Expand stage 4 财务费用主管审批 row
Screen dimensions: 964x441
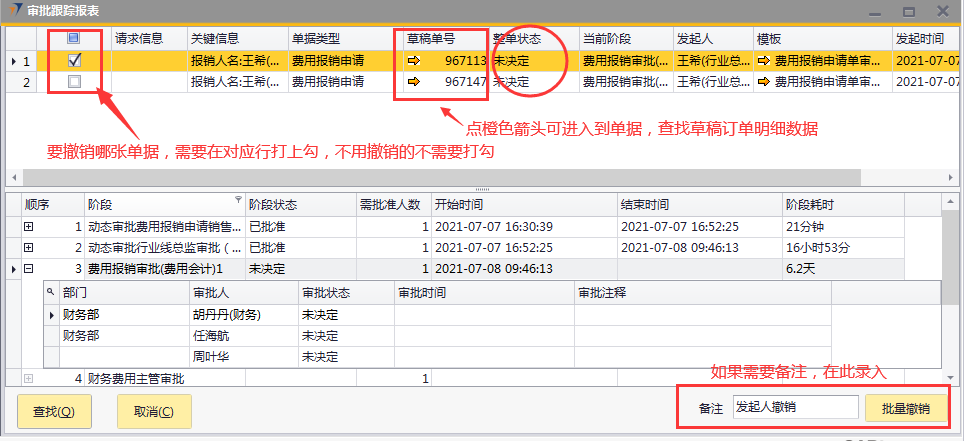click(29, 379)
